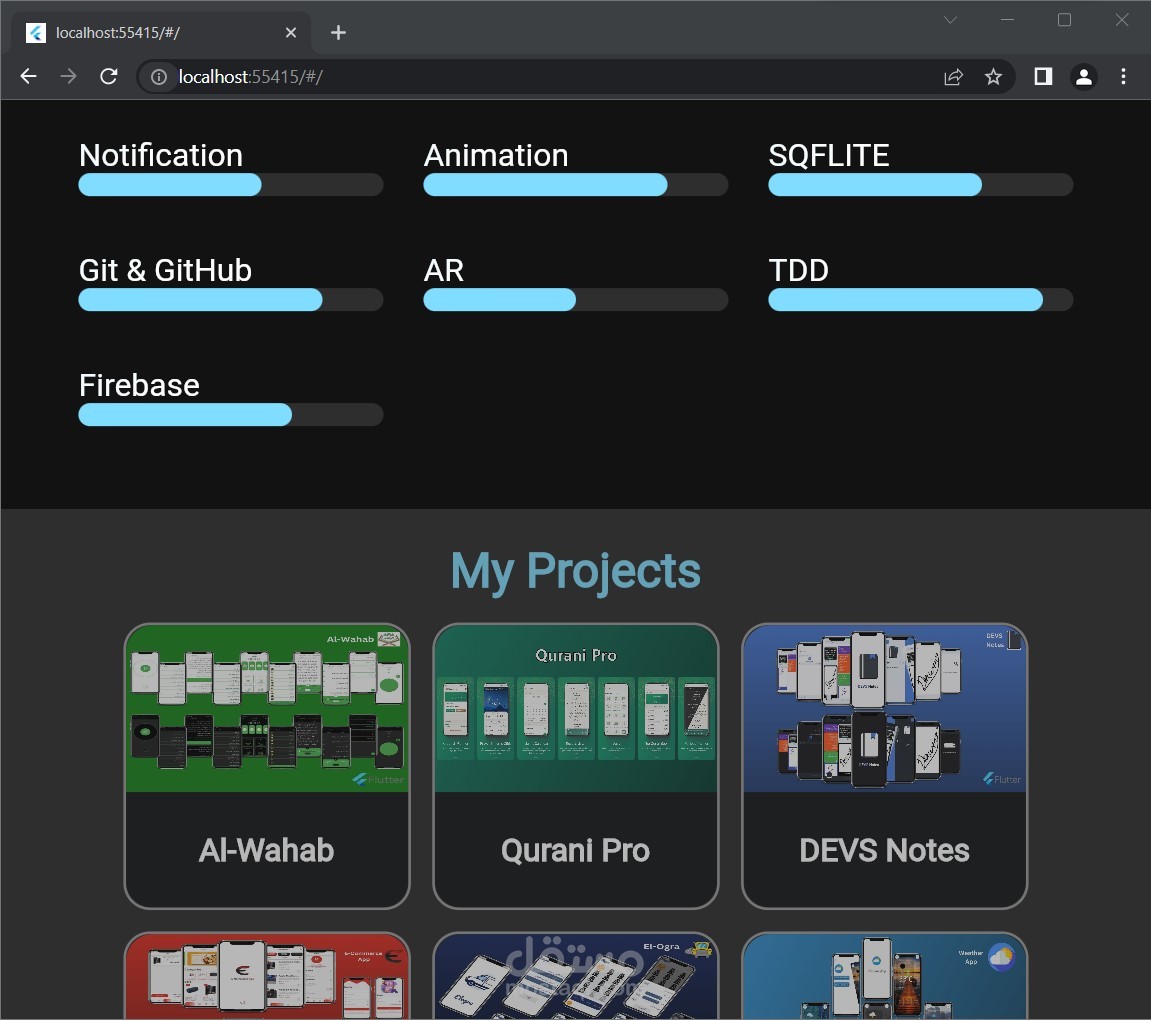Open the Chrome three-dot menu
1151x1020 pixels.
(1123, 76)
